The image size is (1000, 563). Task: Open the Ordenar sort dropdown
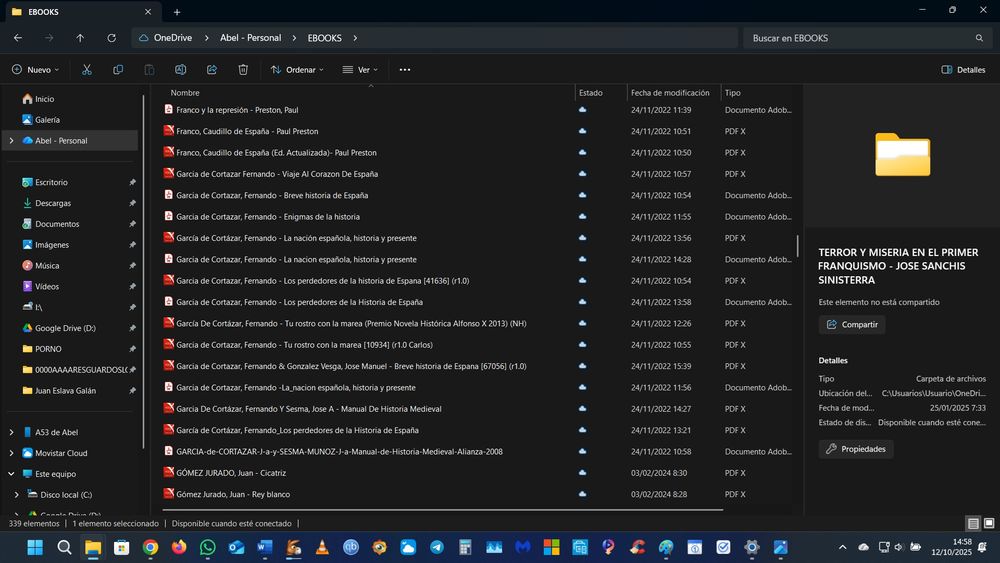297,70
